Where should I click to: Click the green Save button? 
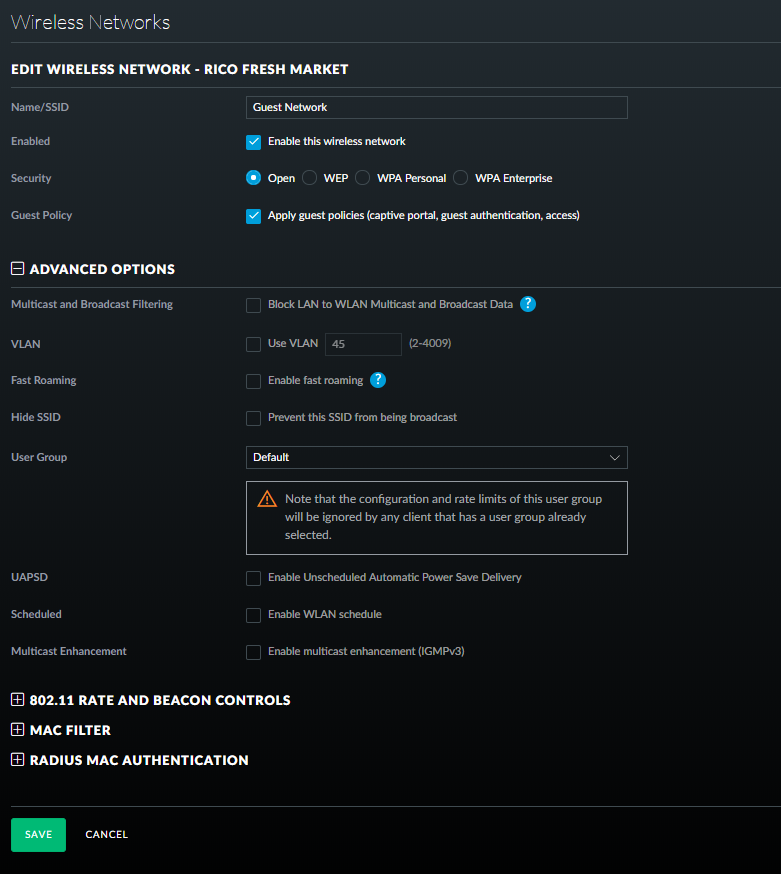click(x=38, y=834)
